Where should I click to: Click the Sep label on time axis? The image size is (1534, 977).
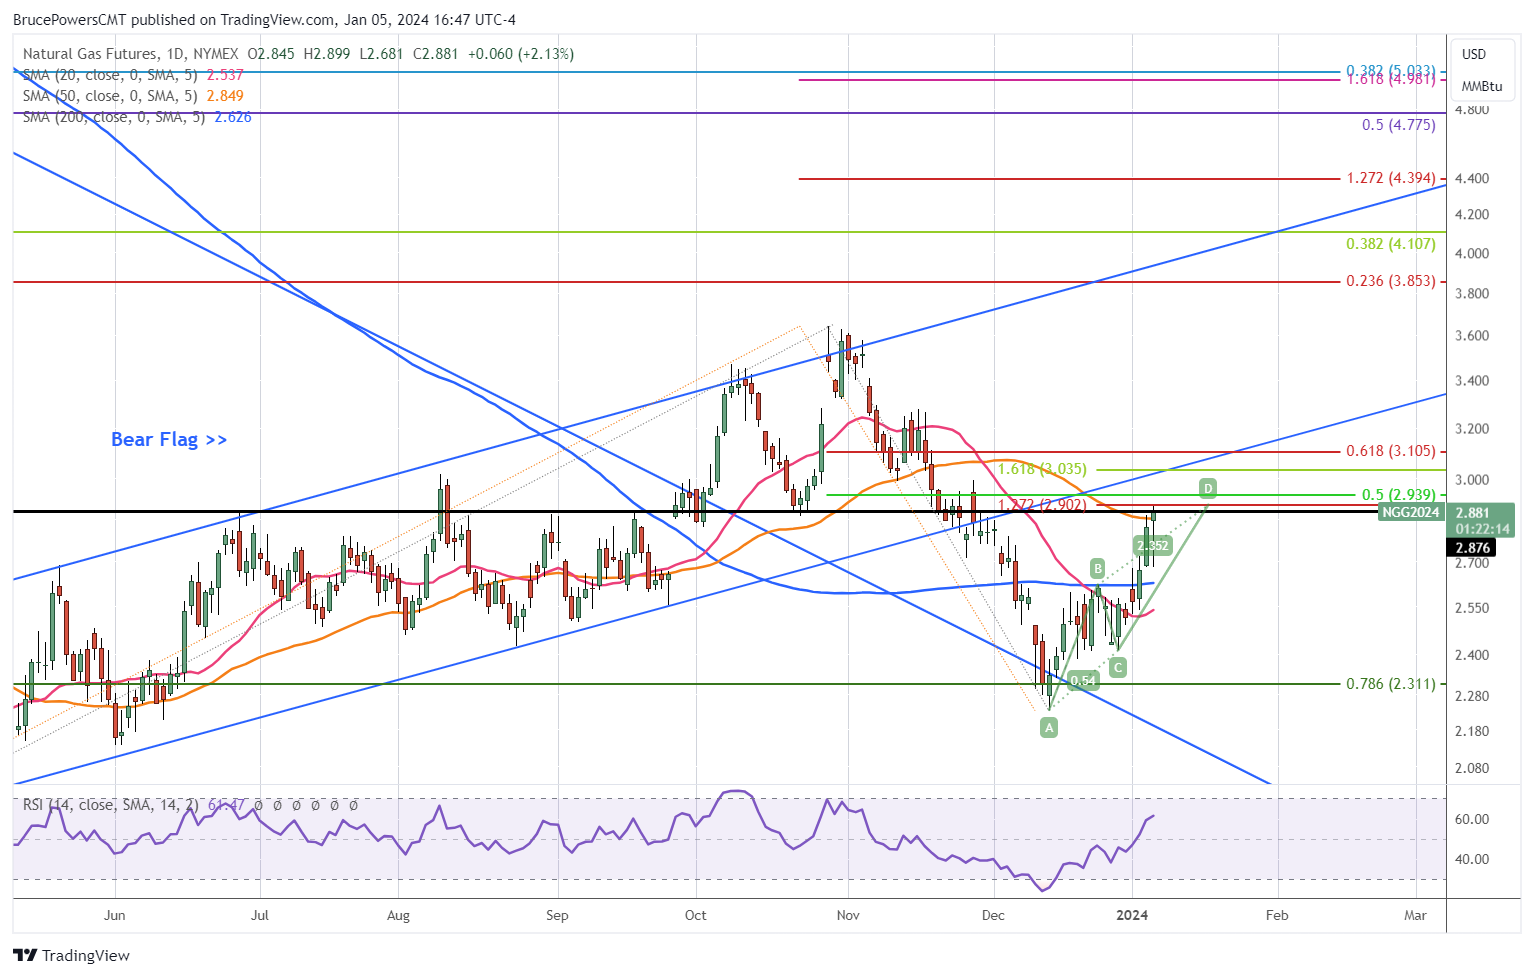point(557,915)
